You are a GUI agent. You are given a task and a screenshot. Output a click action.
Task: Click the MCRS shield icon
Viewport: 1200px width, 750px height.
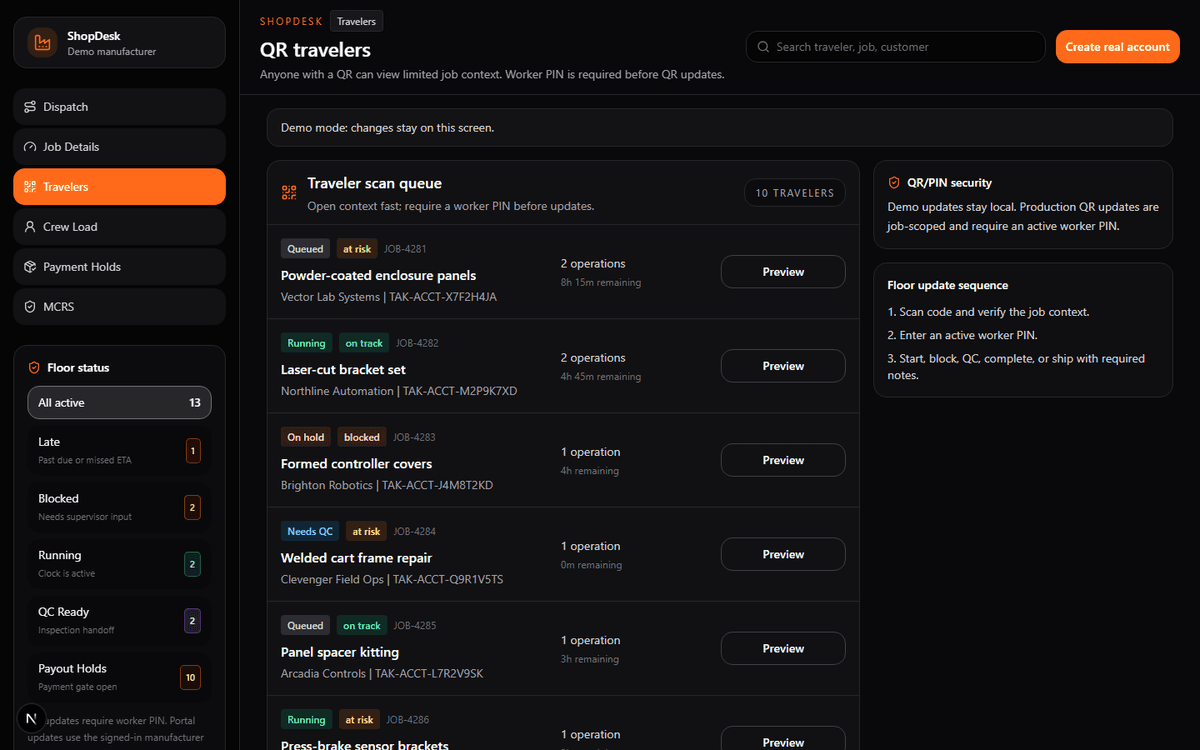pyautogui.click(x=30, y=307)
